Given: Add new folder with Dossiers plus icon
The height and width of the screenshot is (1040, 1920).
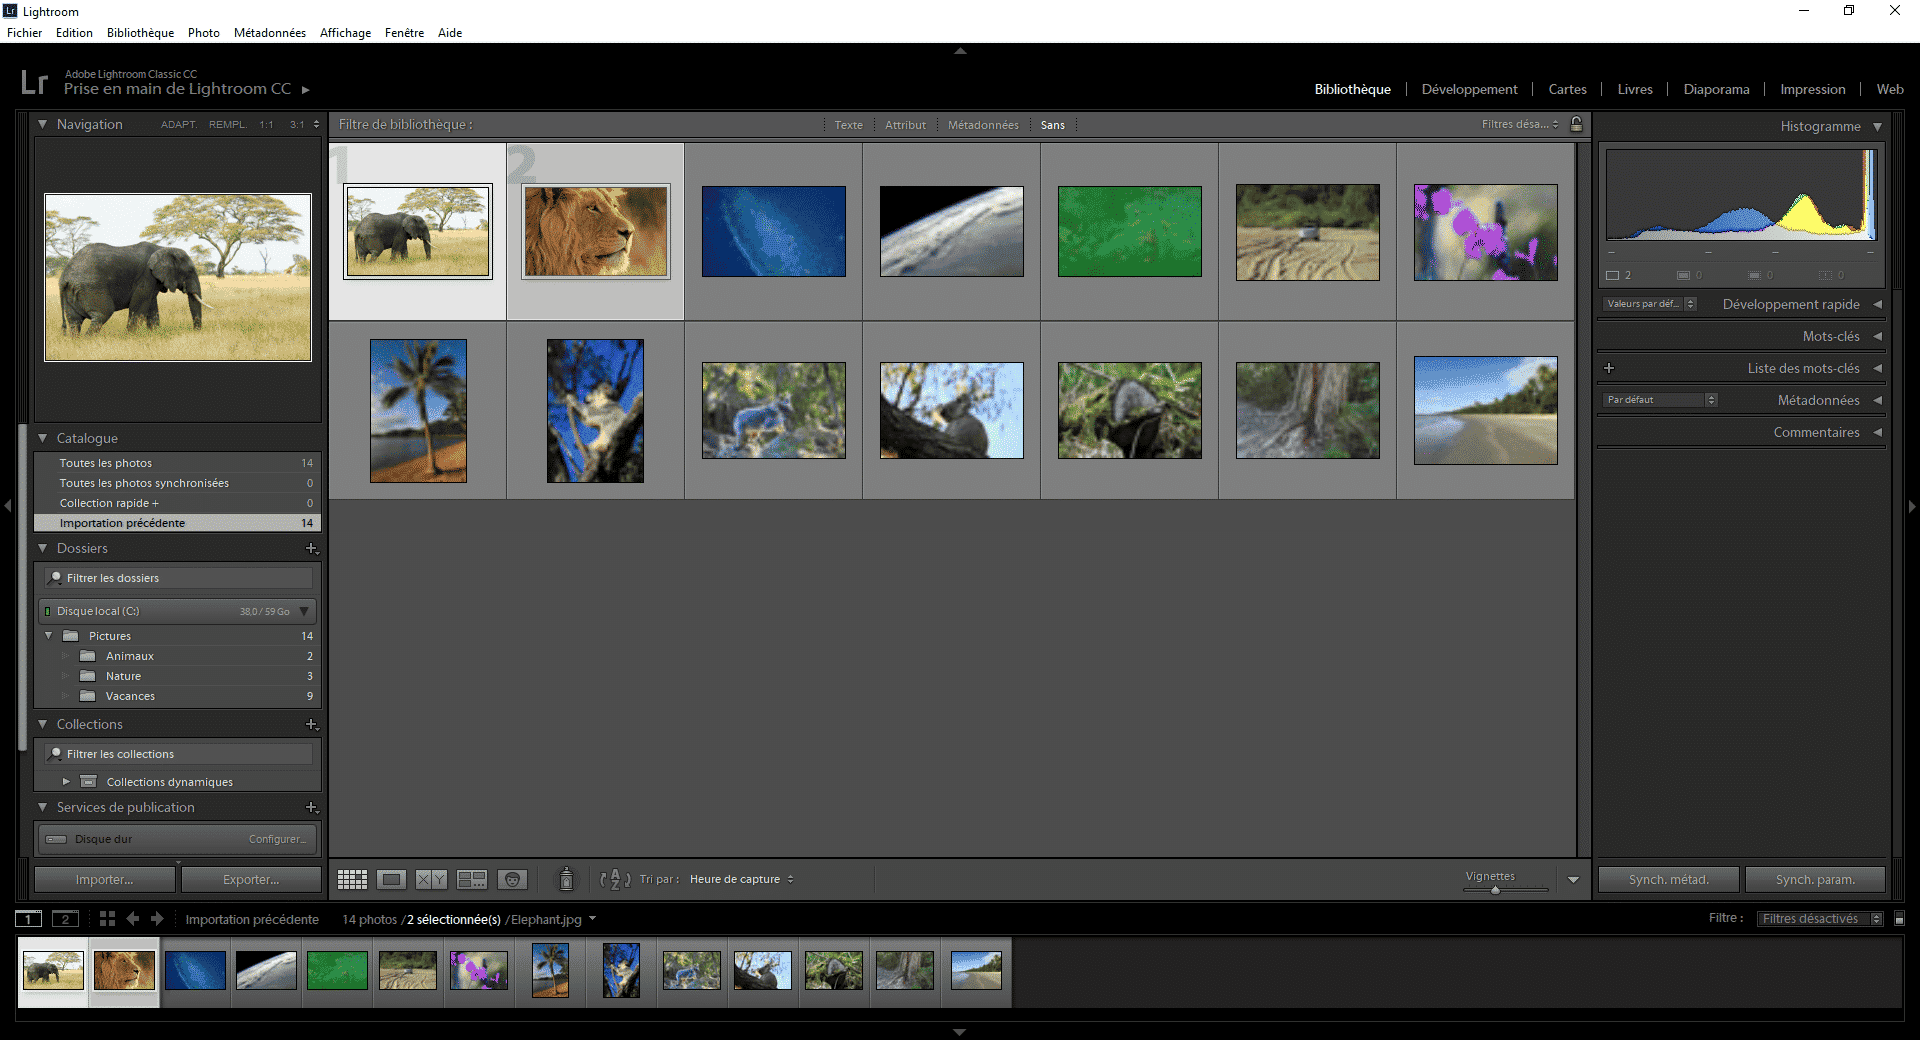Looking at the screenshot, I should (311, 549).
